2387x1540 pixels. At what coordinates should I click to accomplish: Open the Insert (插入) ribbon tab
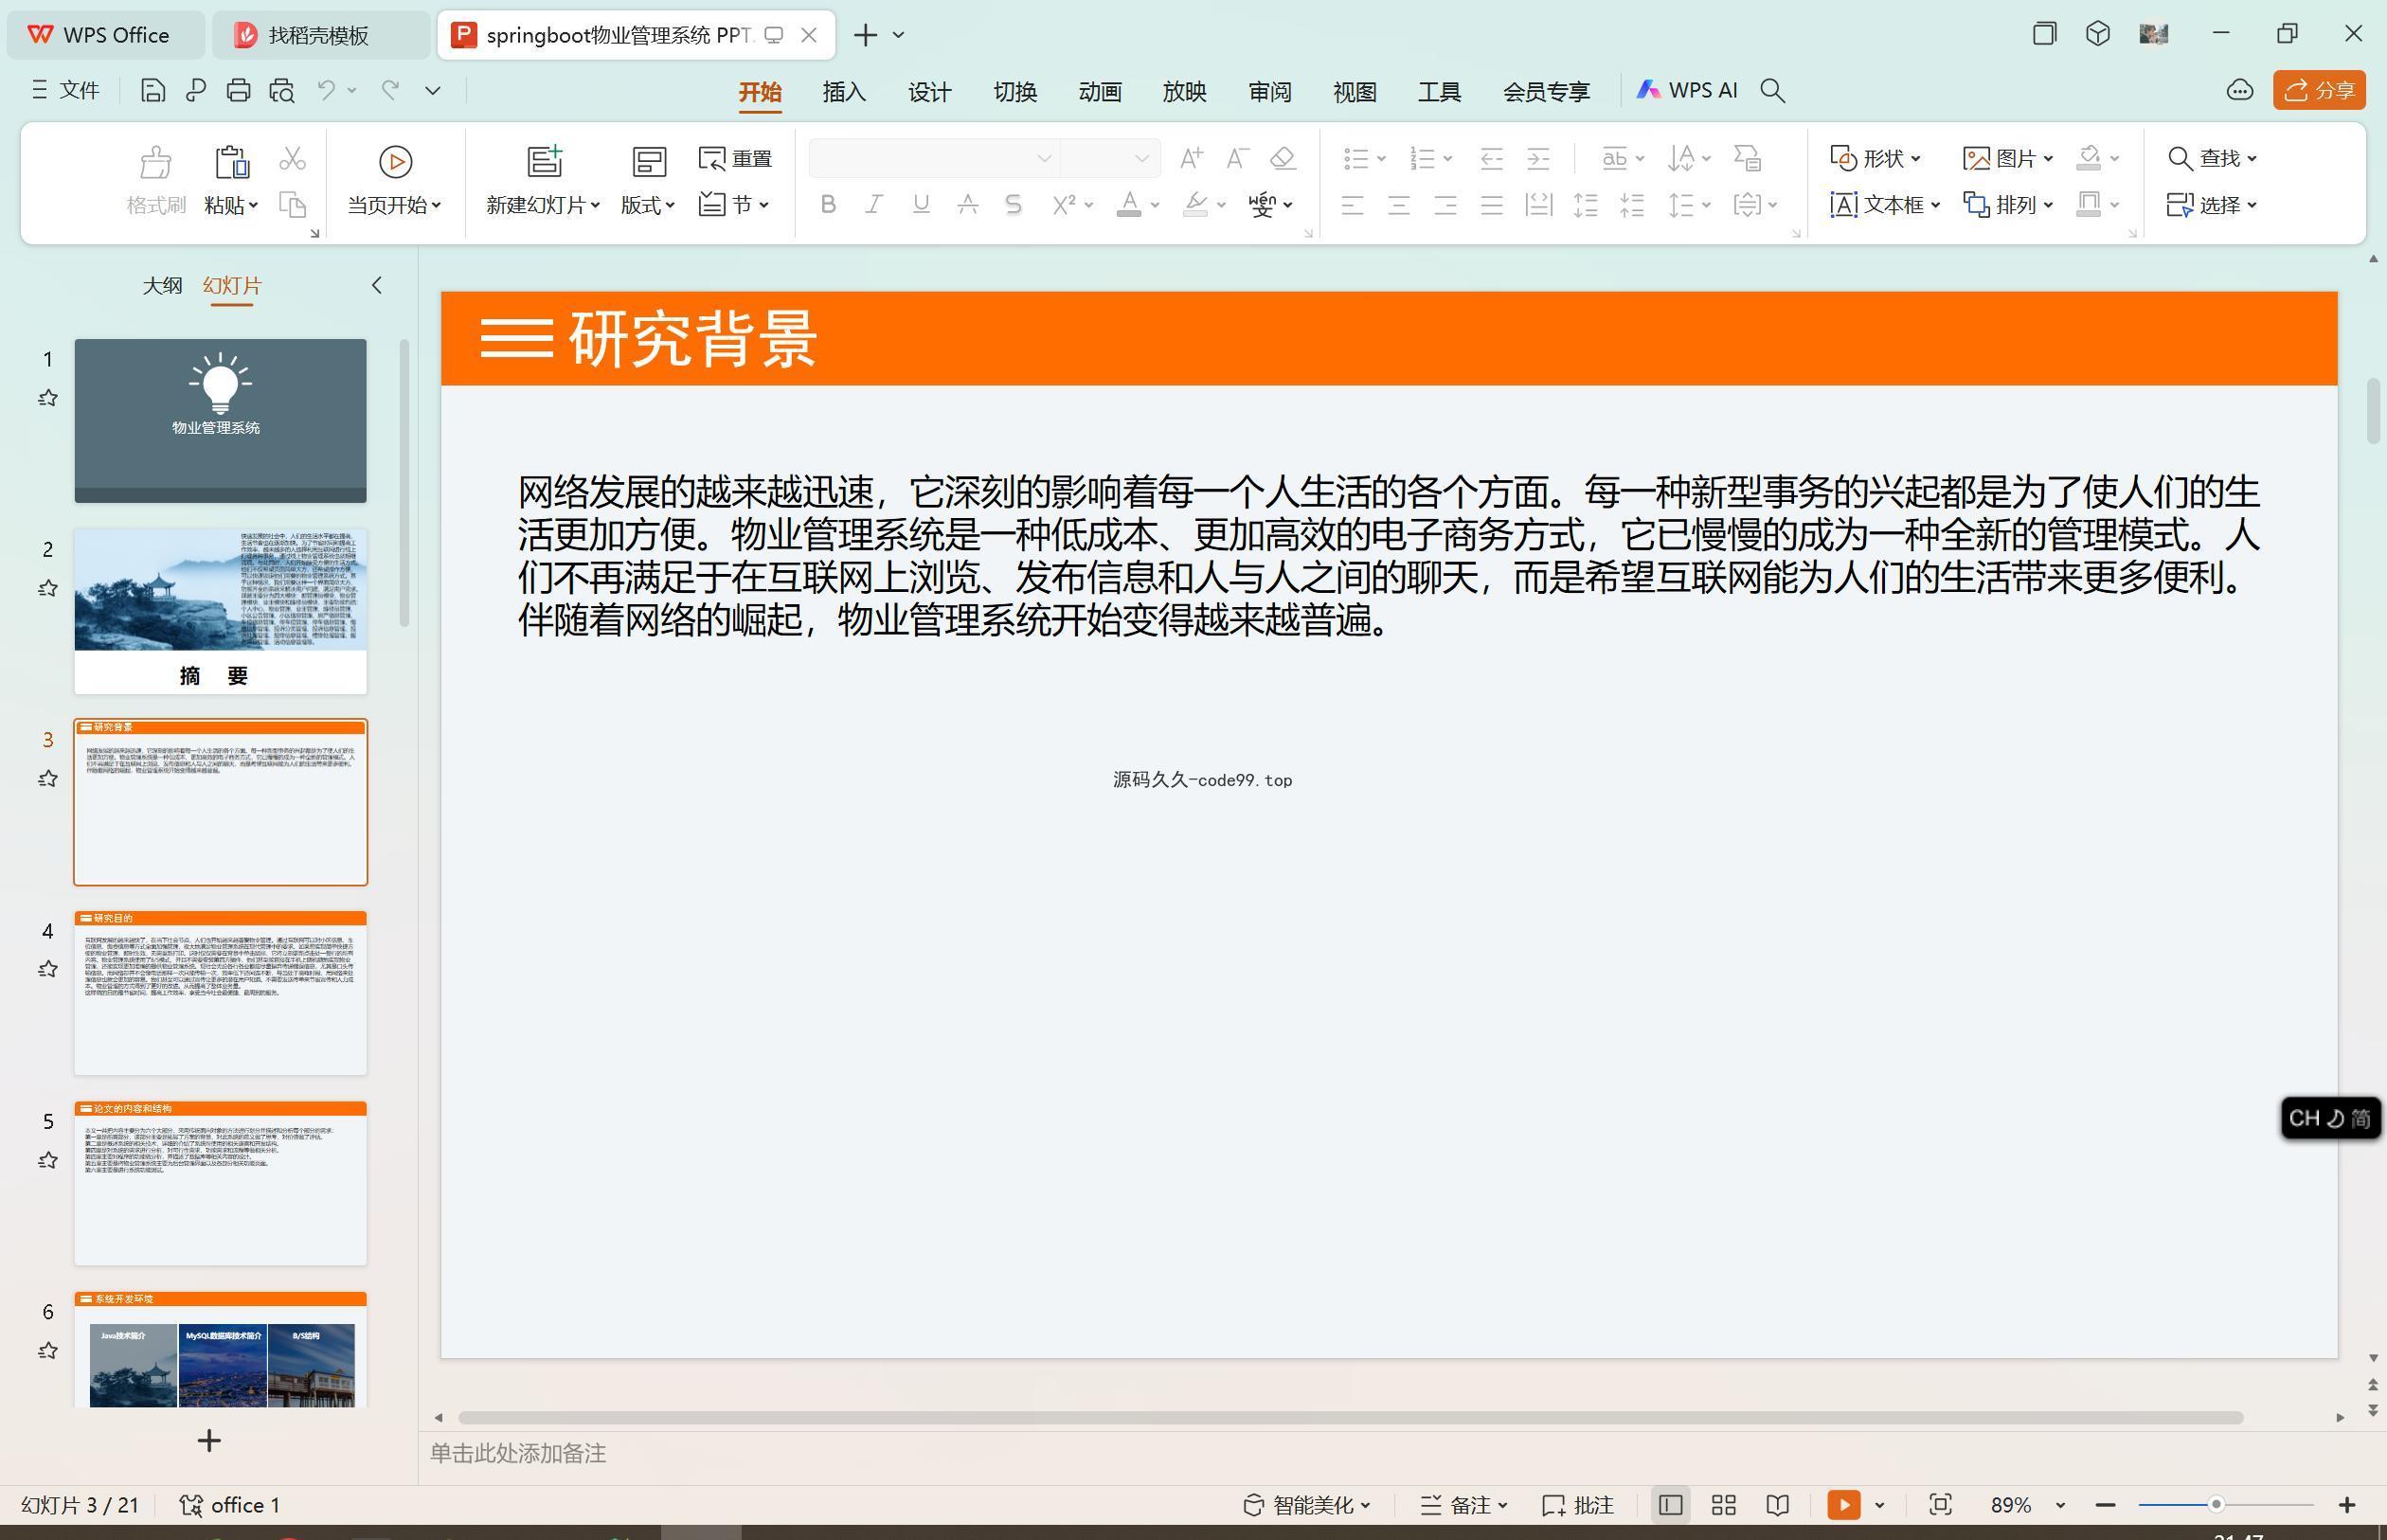(x=844, y=92)
